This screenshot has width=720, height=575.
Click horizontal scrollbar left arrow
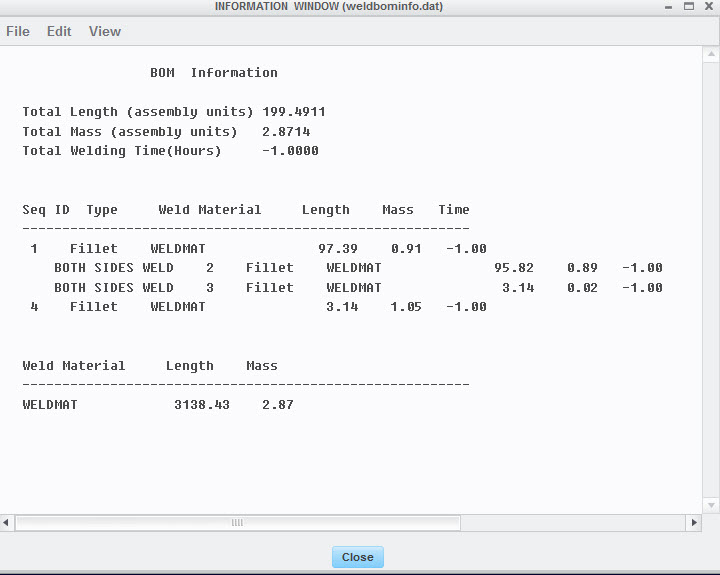[x=6, y=522]
